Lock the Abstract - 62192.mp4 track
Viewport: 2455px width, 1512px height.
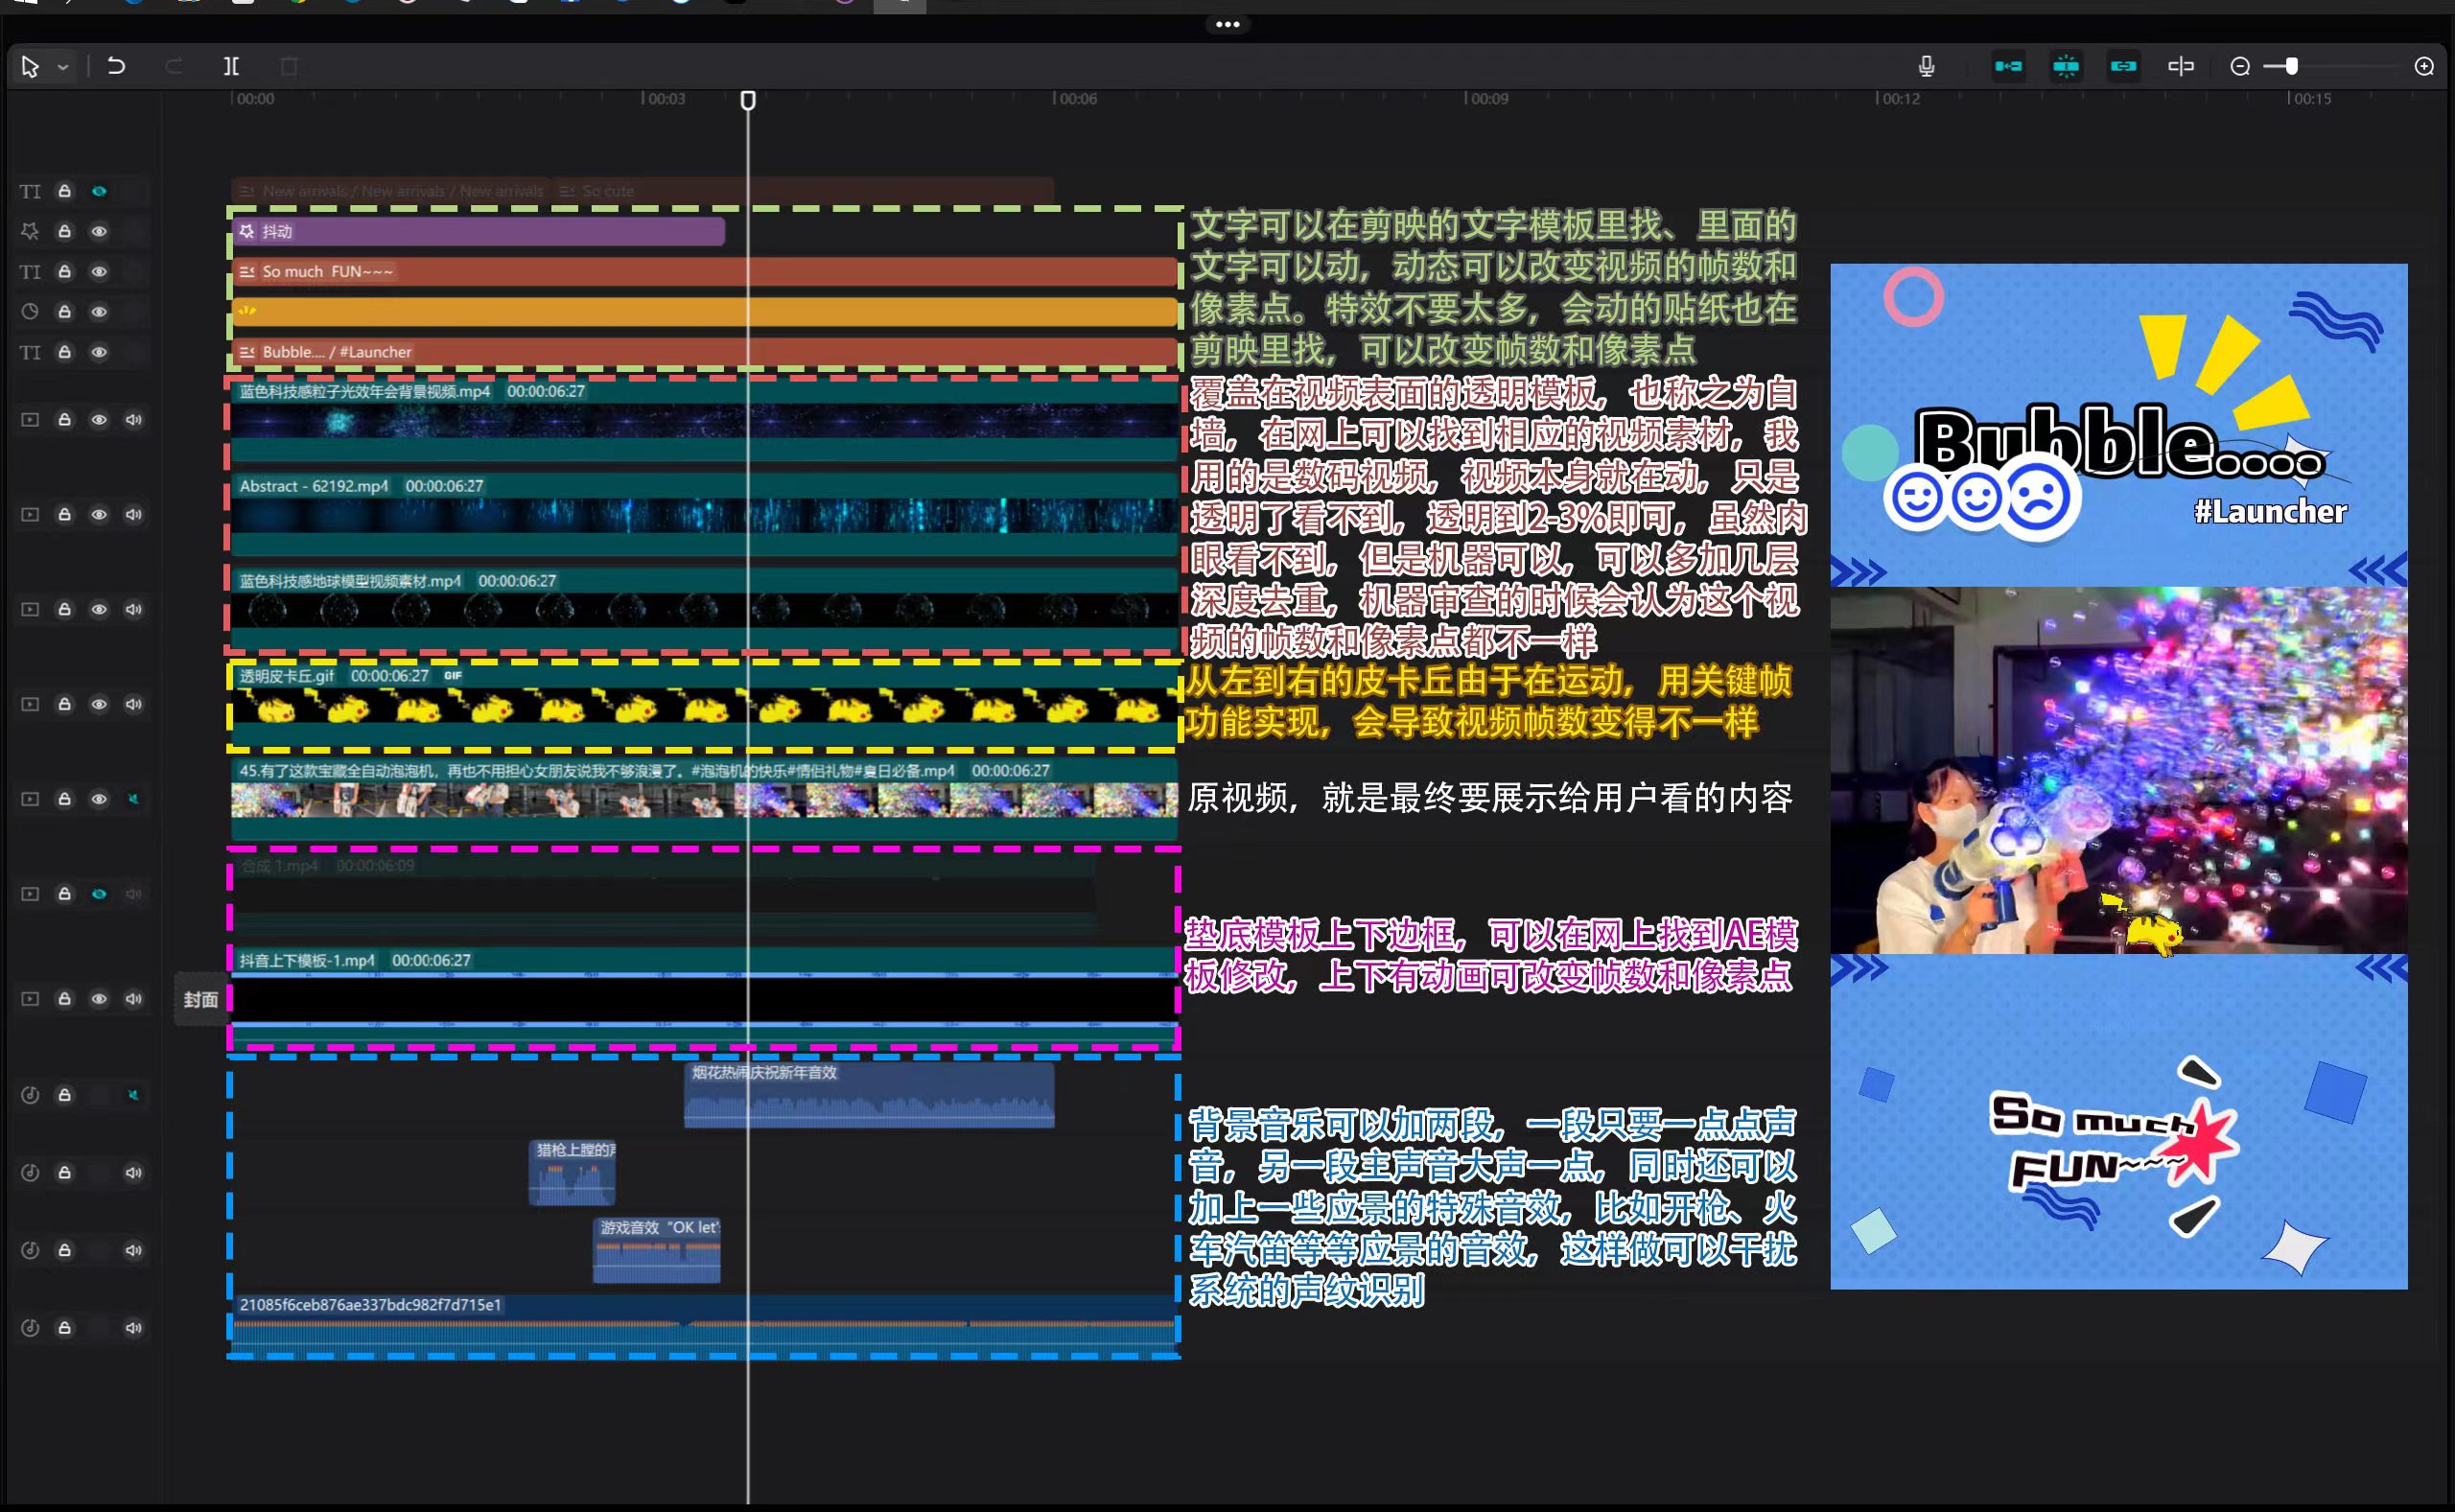click(64, 514)
